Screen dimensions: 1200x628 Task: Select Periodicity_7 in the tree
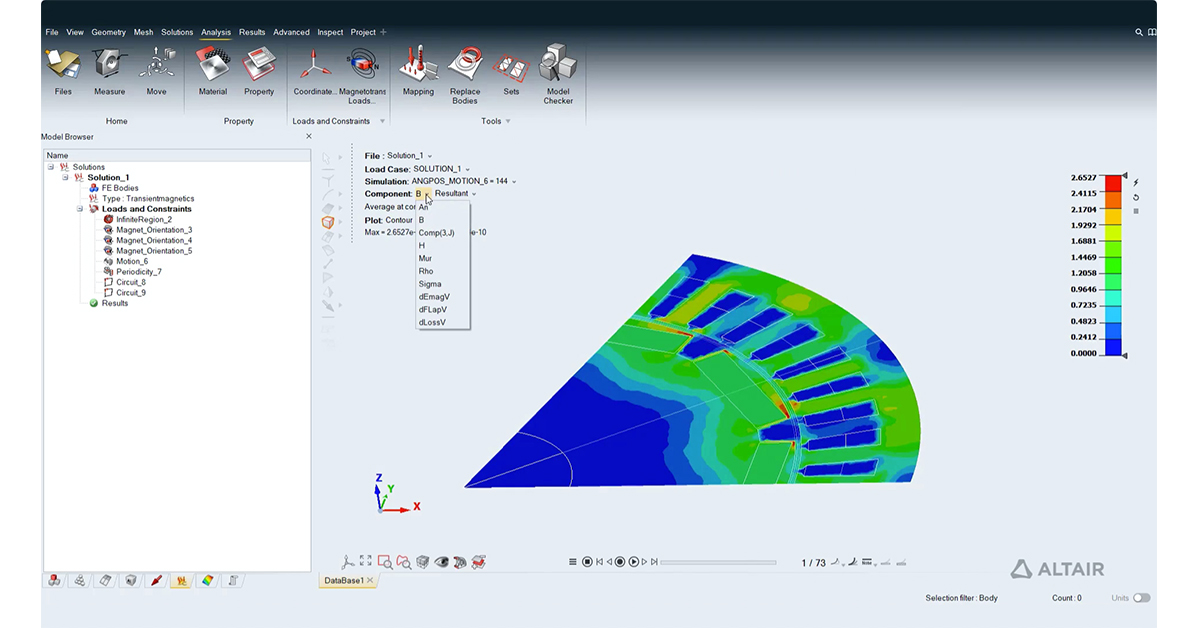pos(138,272)
